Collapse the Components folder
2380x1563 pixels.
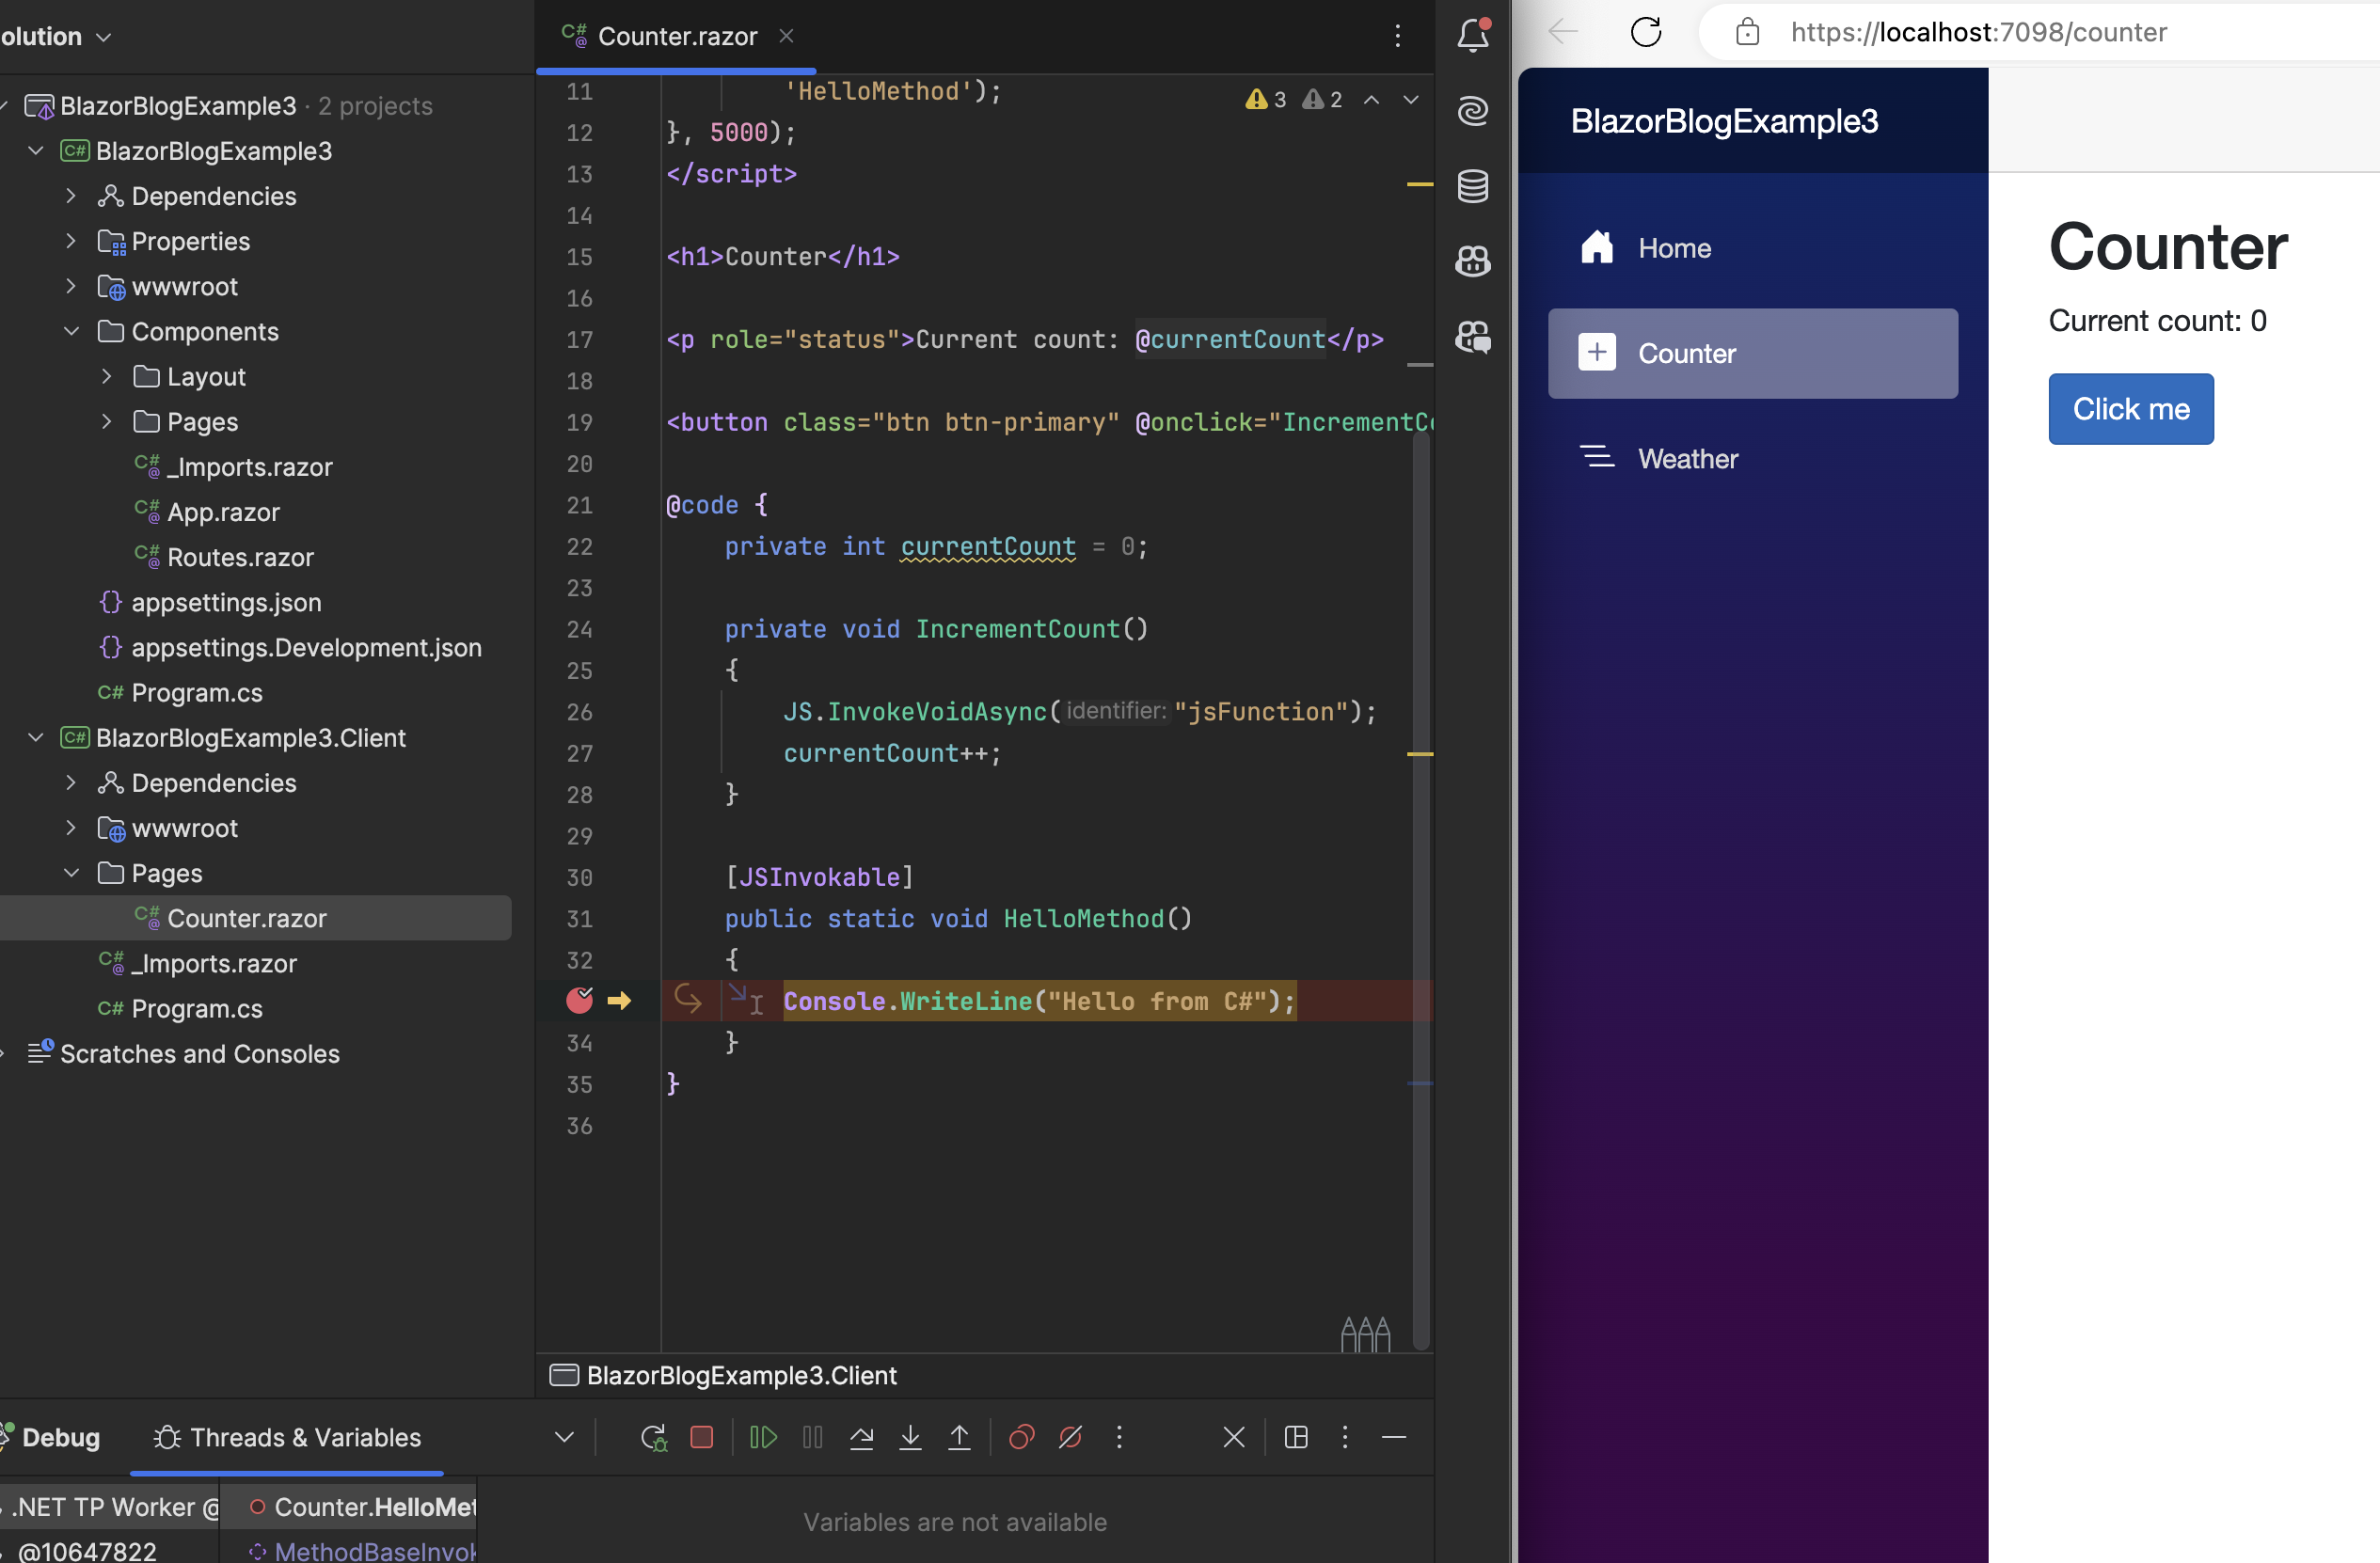[71, 331]
